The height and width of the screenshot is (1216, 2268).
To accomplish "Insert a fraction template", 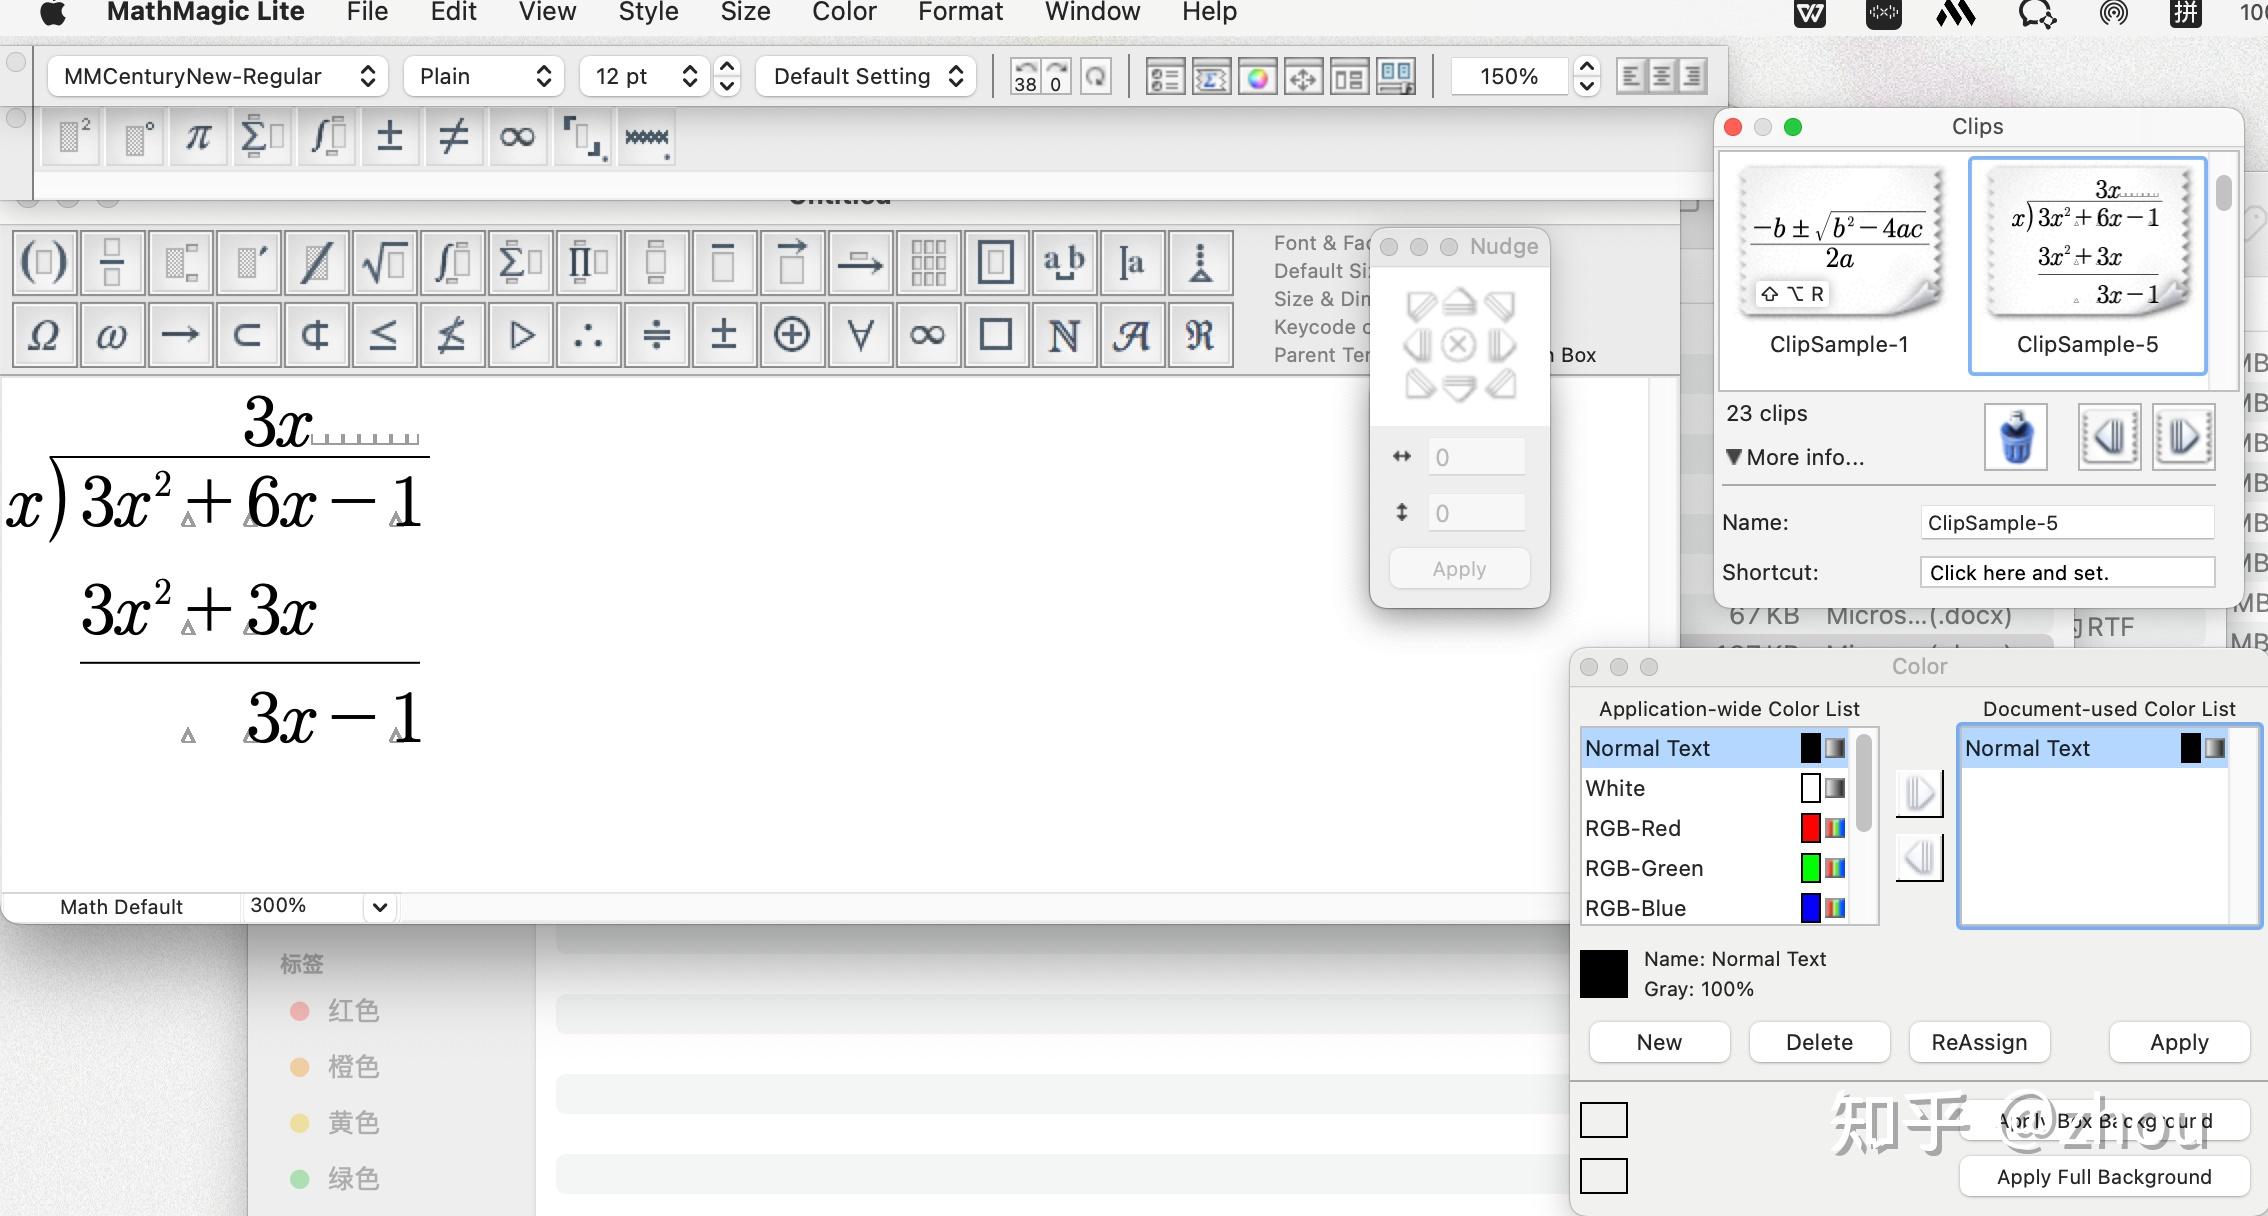I will 112,263.
